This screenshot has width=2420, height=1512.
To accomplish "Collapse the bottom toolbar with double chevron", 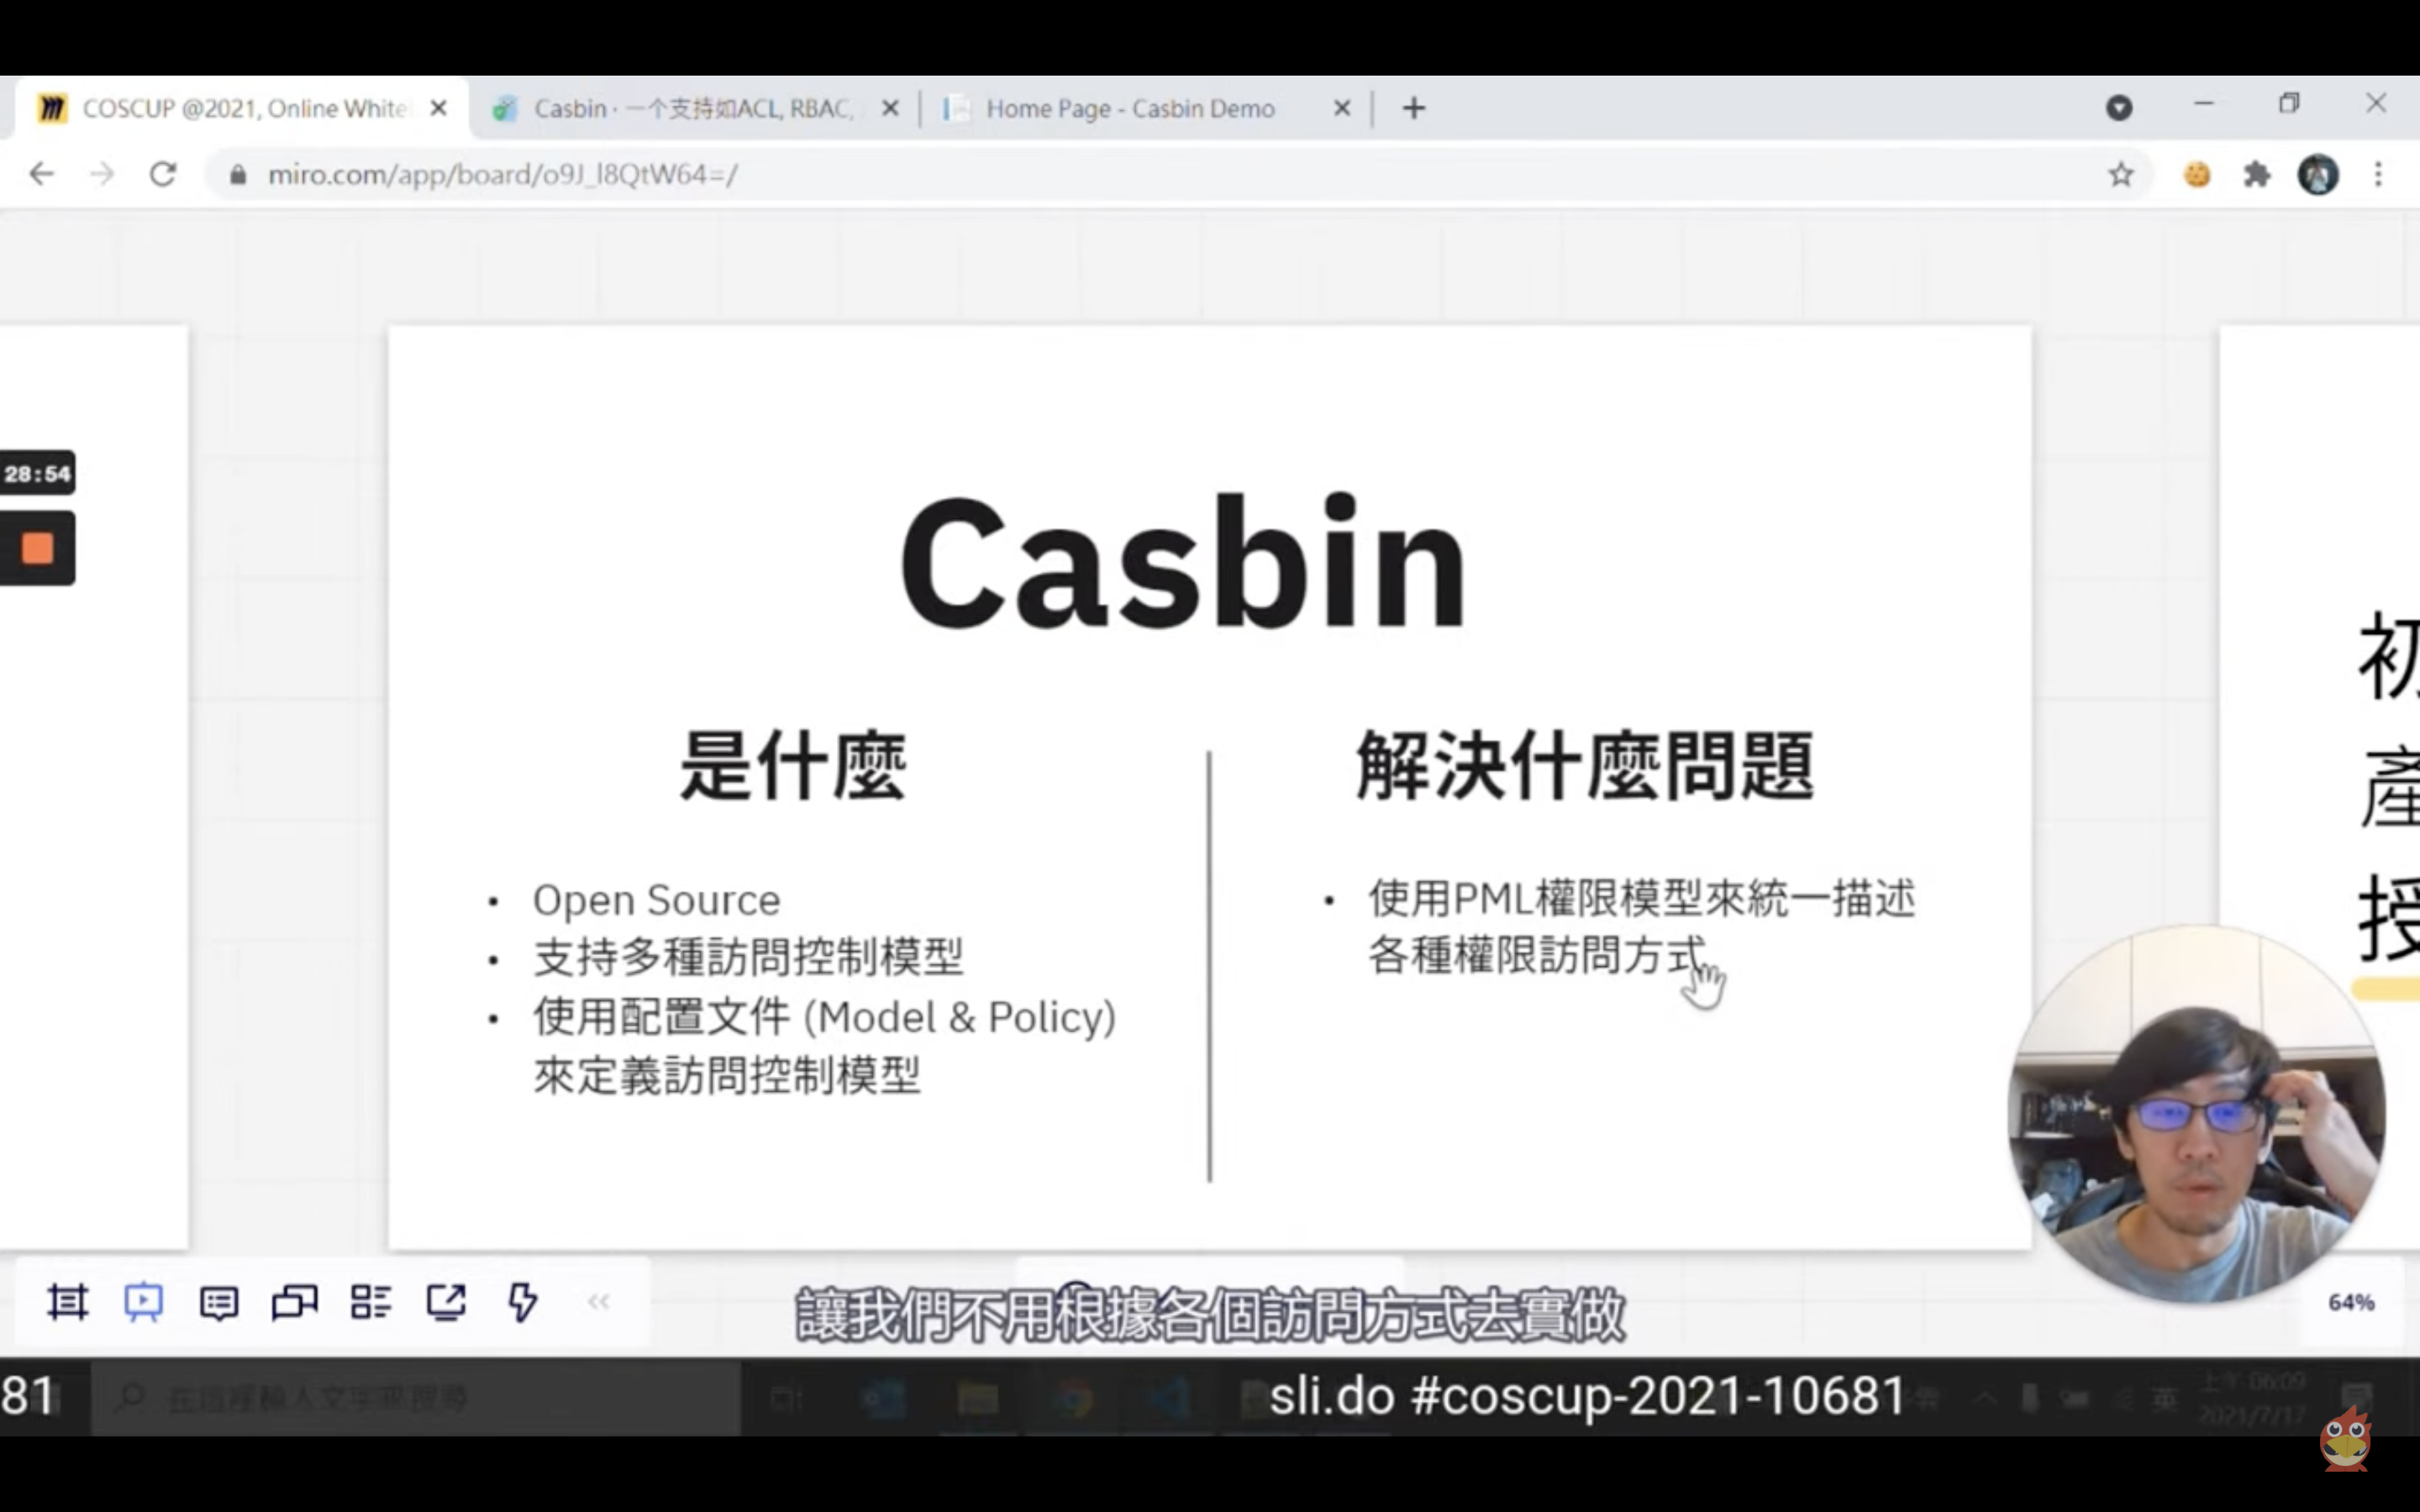I will (598, 1302).
